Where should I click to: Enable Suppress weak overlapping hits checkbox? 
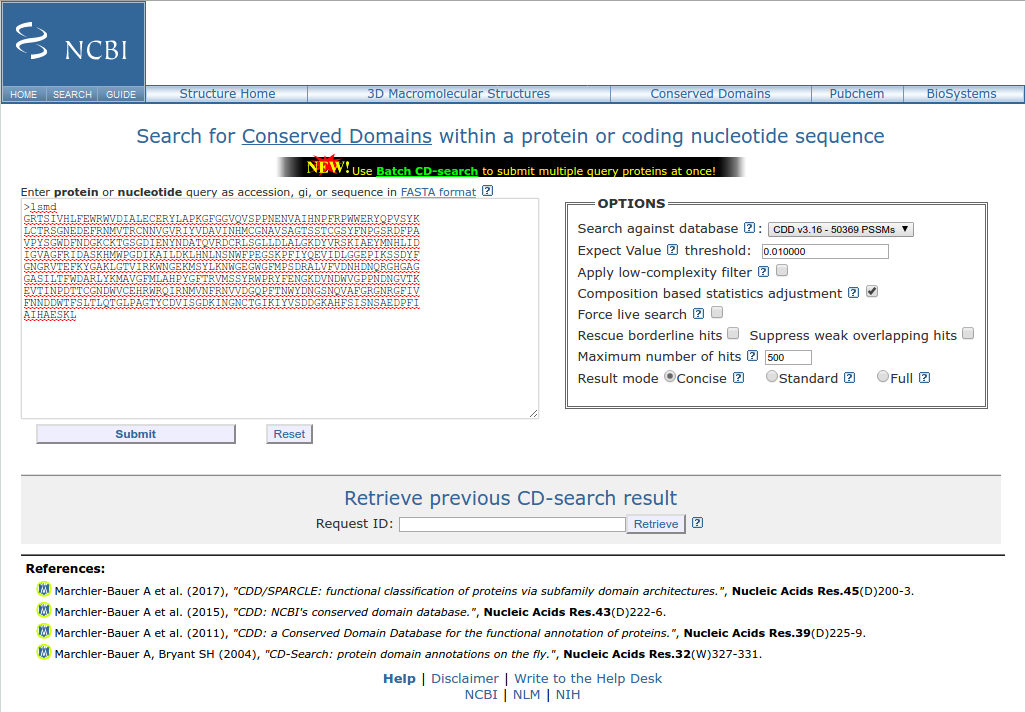click(968, 333)
